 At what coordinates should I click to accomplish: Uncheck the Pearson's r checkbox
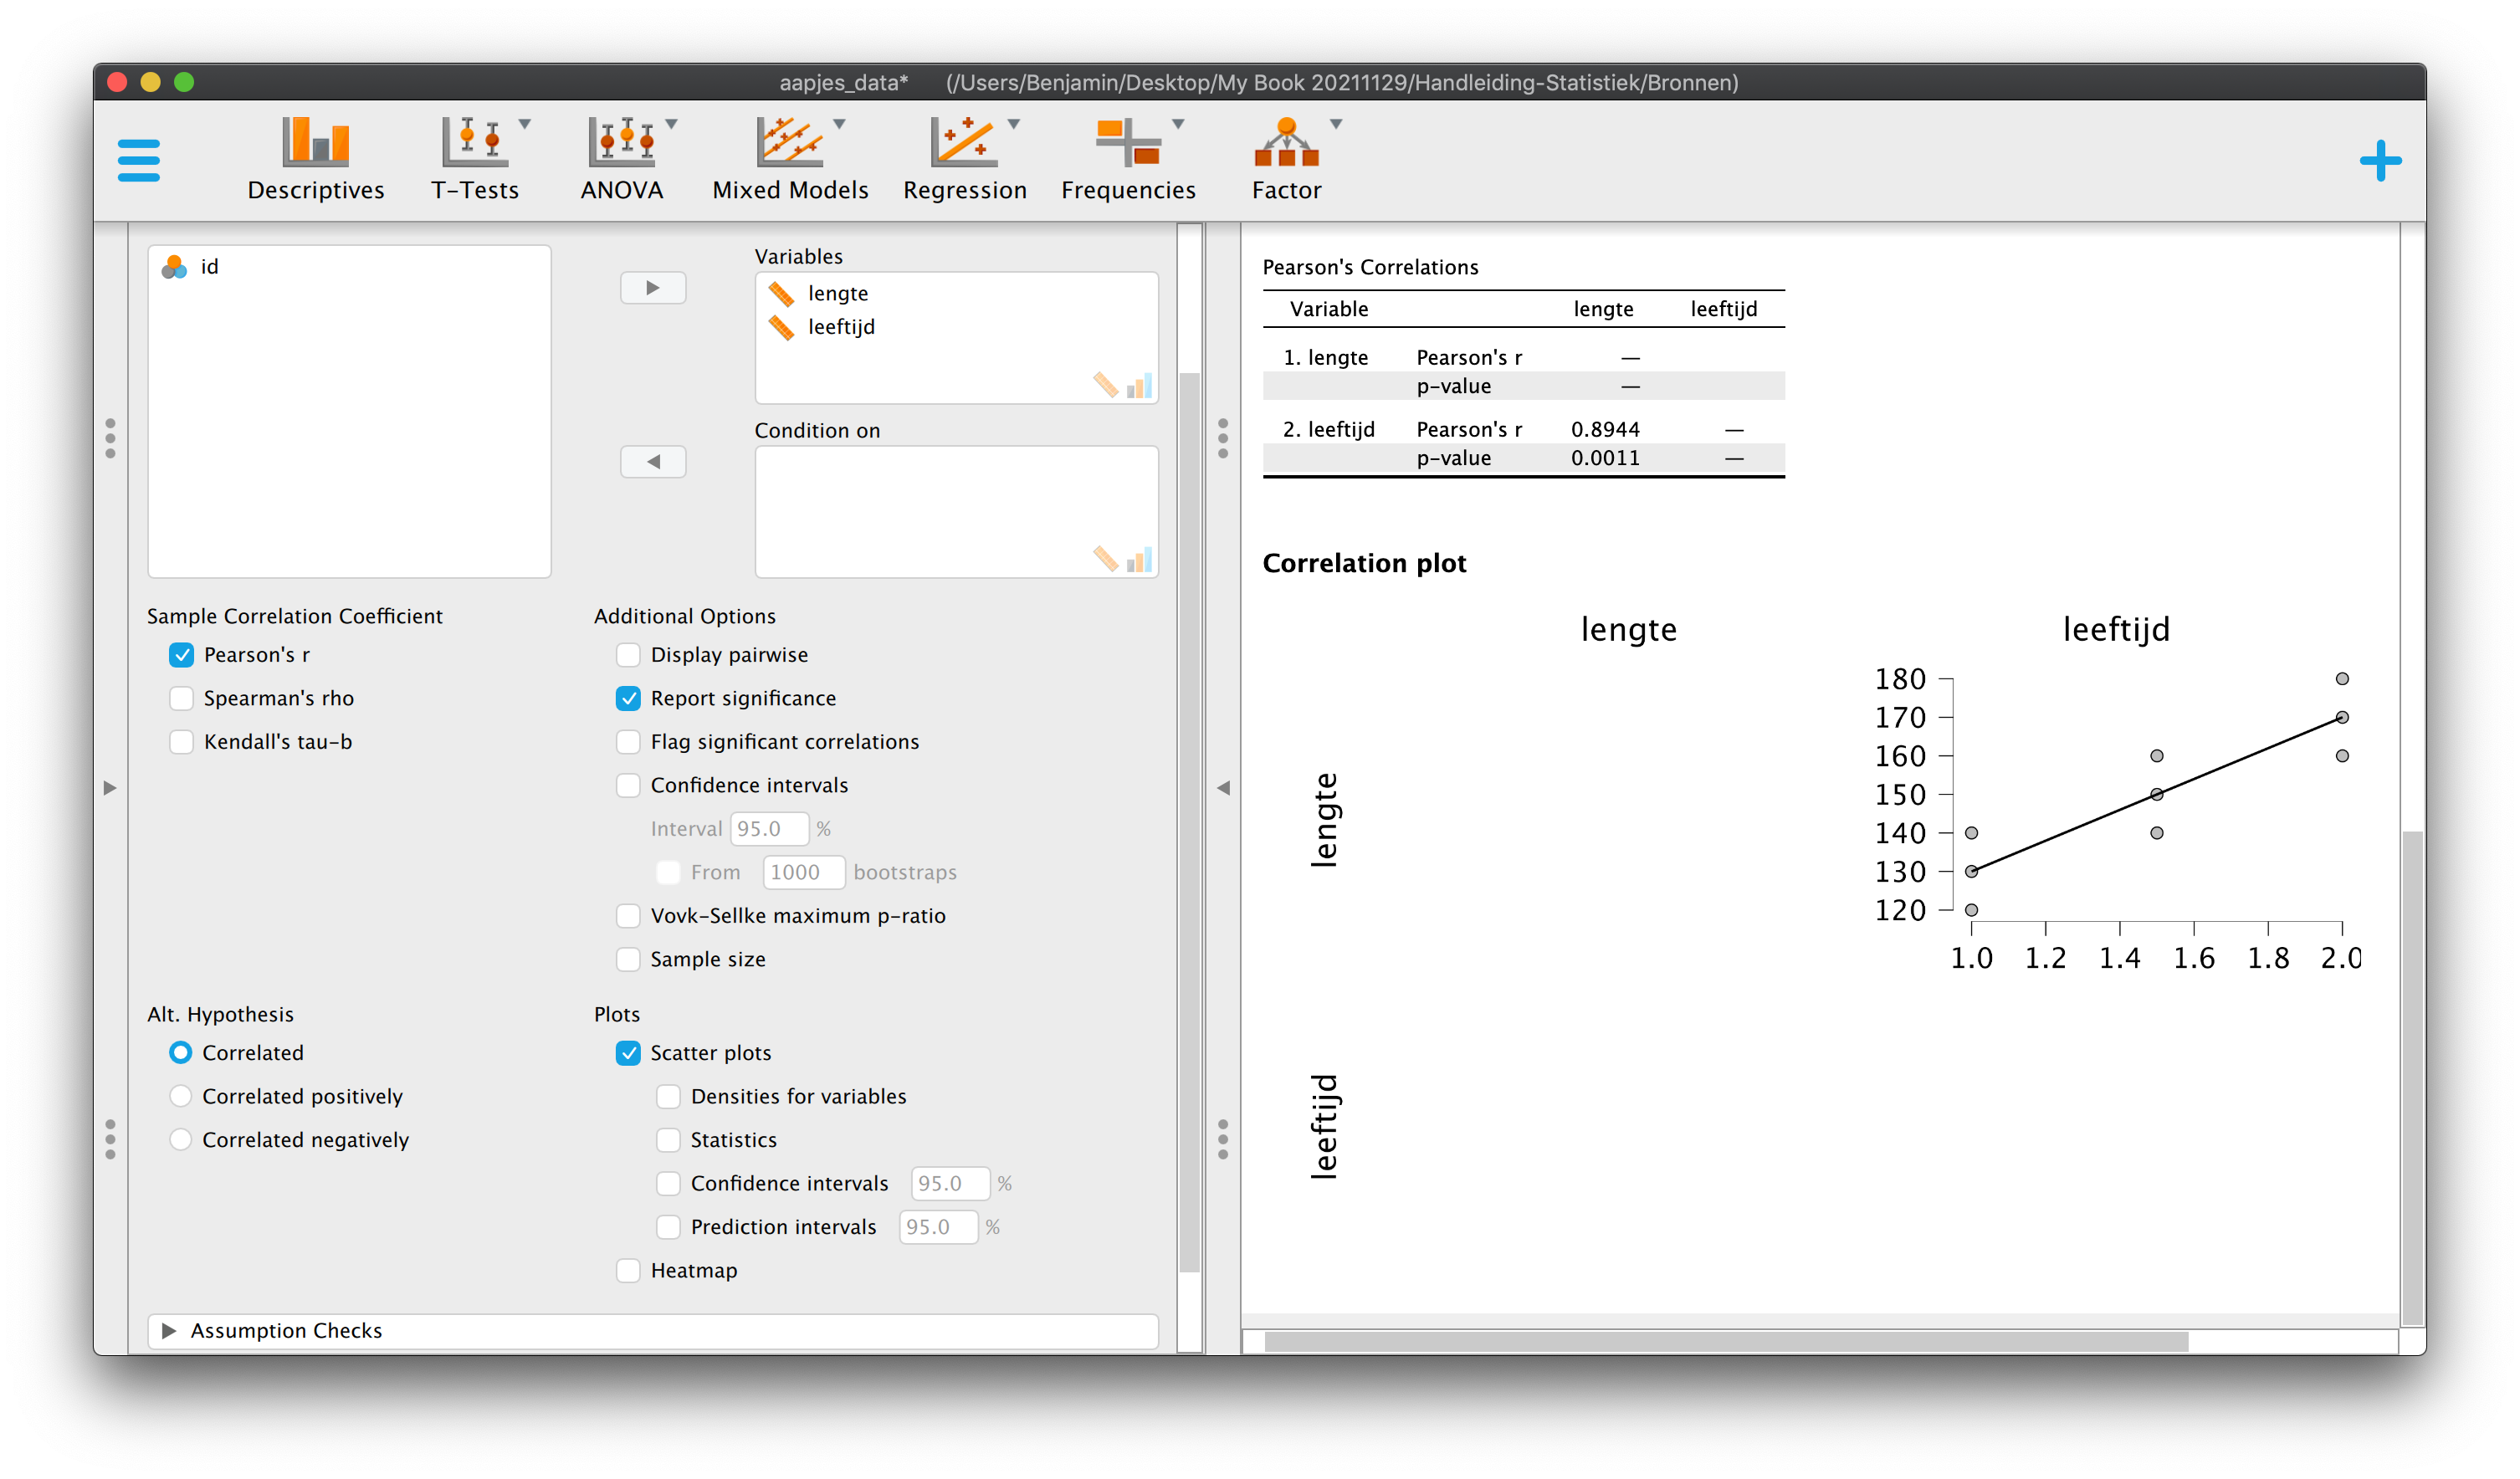pos(181,655)
